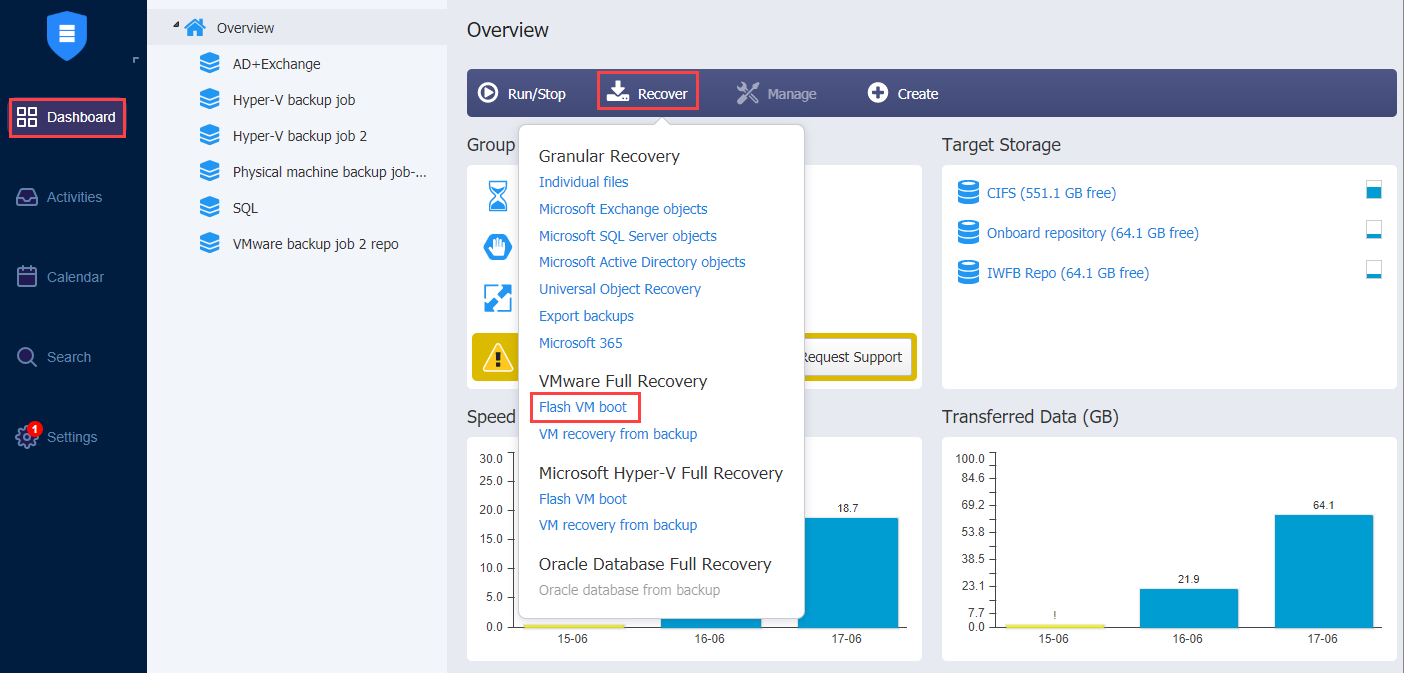Click the hourglass icon in Group panel
Image resolution: width=1404 pixels, height=673 pixels.
tap(498, 195)
